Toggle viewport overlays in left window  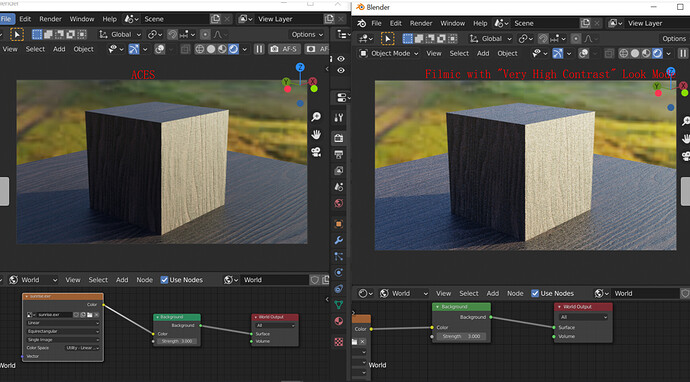(159, 49)
